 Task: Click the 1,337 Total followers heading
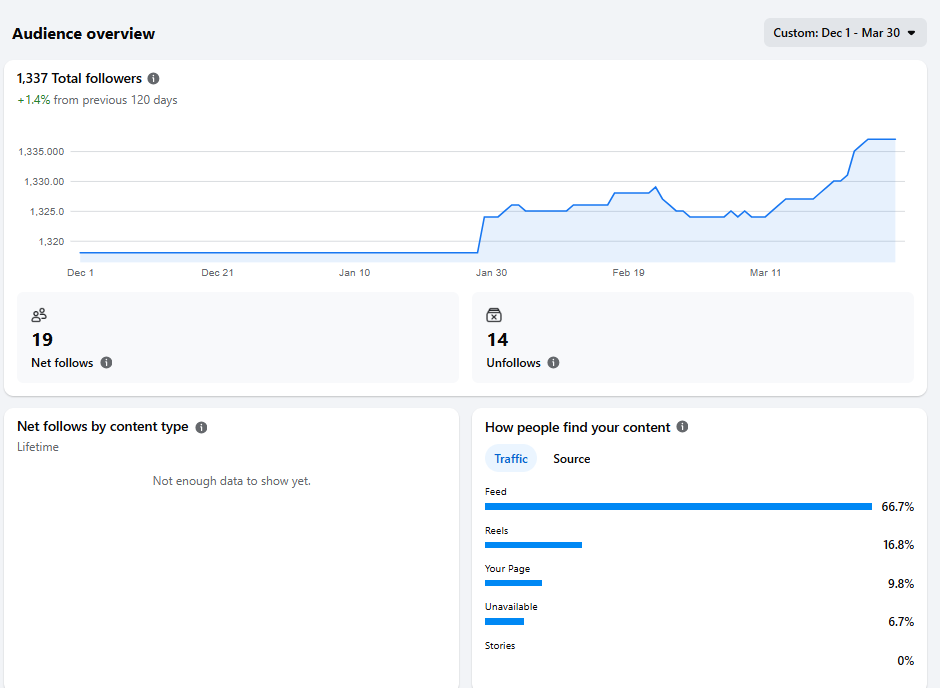tap(78, 78)
